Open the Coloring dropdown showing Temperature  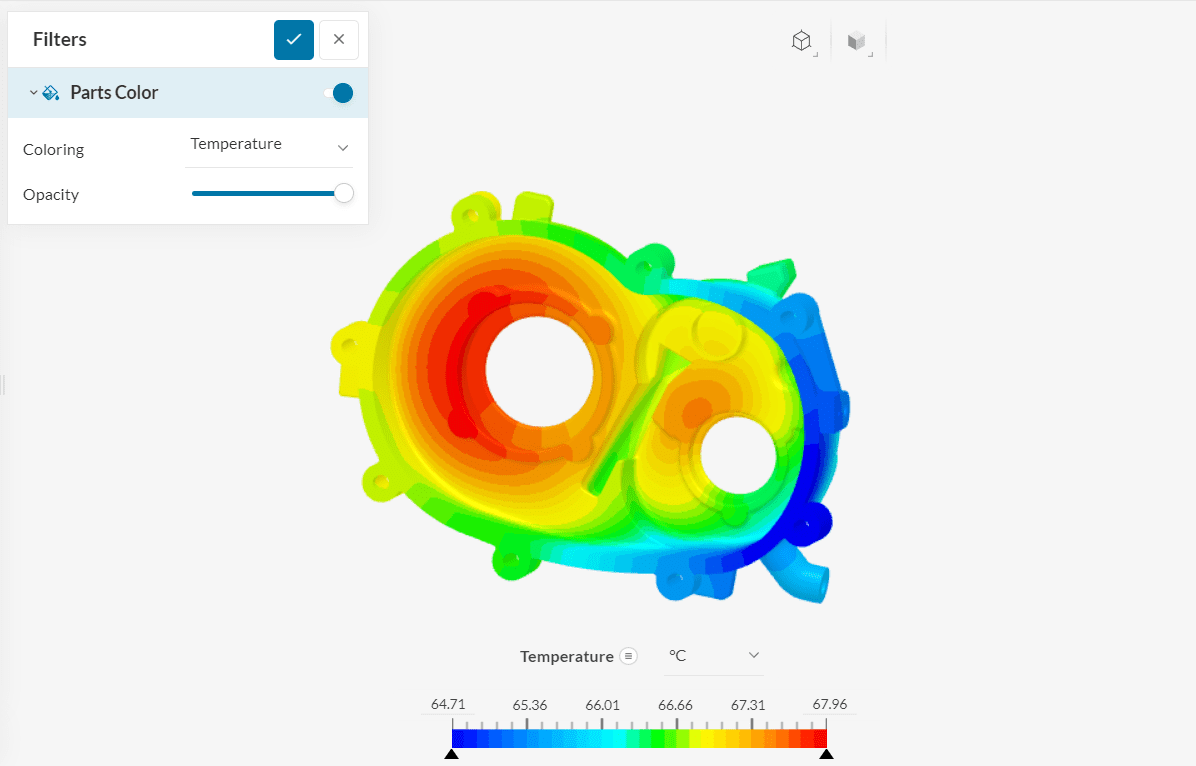pyautogui.click(x=270, y=144)
